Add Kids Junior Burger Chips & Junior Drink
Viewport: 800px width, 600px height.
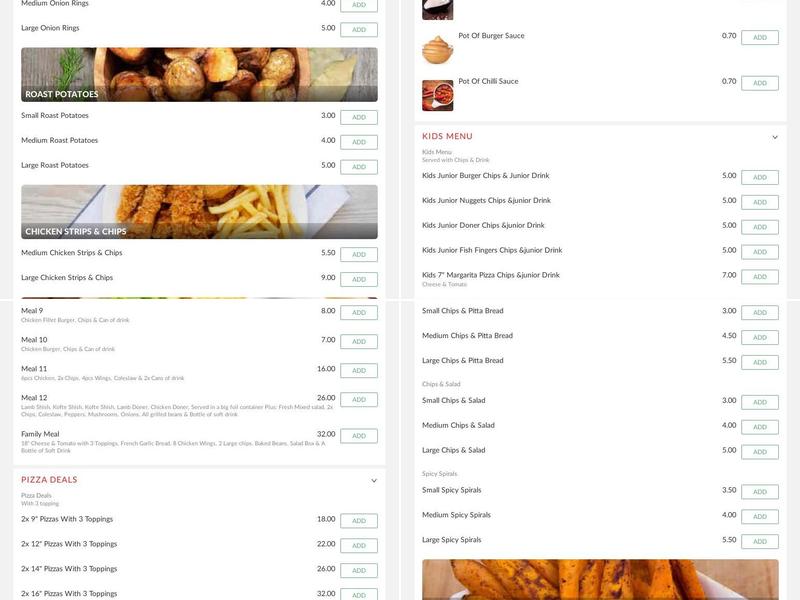pos(761,175)
